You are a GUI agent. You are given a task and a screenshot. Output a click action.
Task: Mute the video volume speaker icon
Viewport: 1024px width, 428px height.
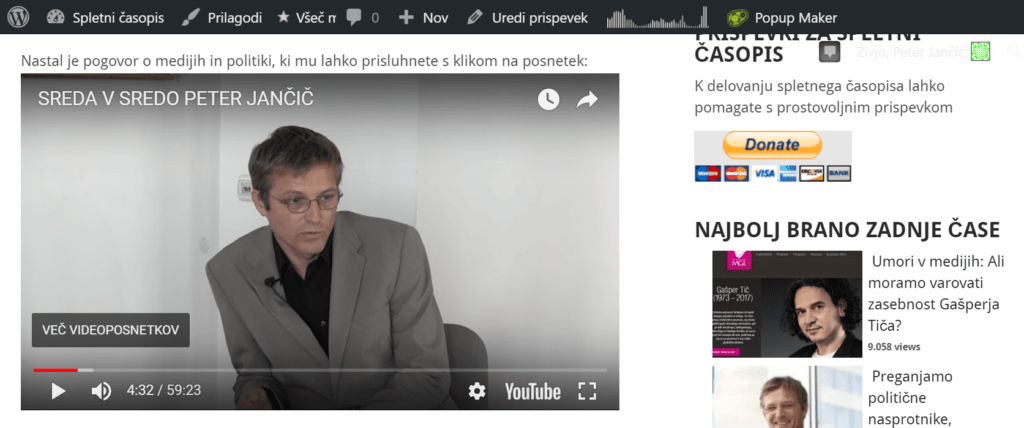point(101,391)
